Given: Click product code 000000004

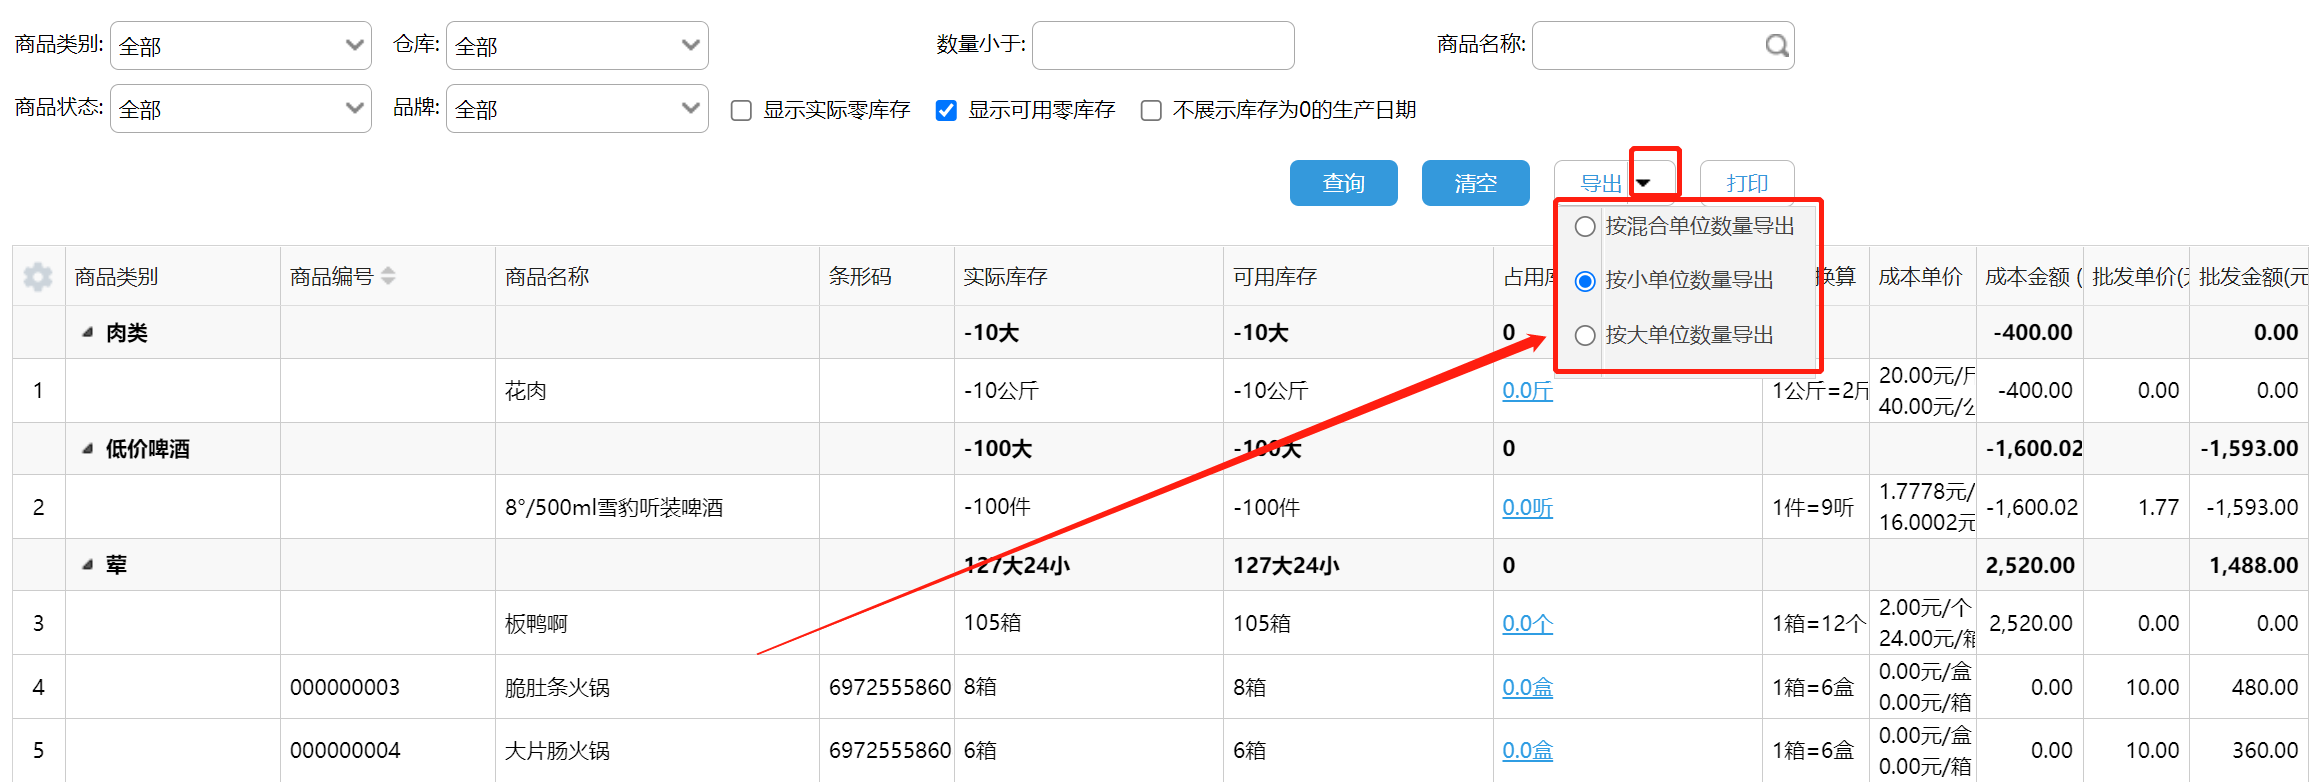Looking at the screenshot, I should [345, 751].
